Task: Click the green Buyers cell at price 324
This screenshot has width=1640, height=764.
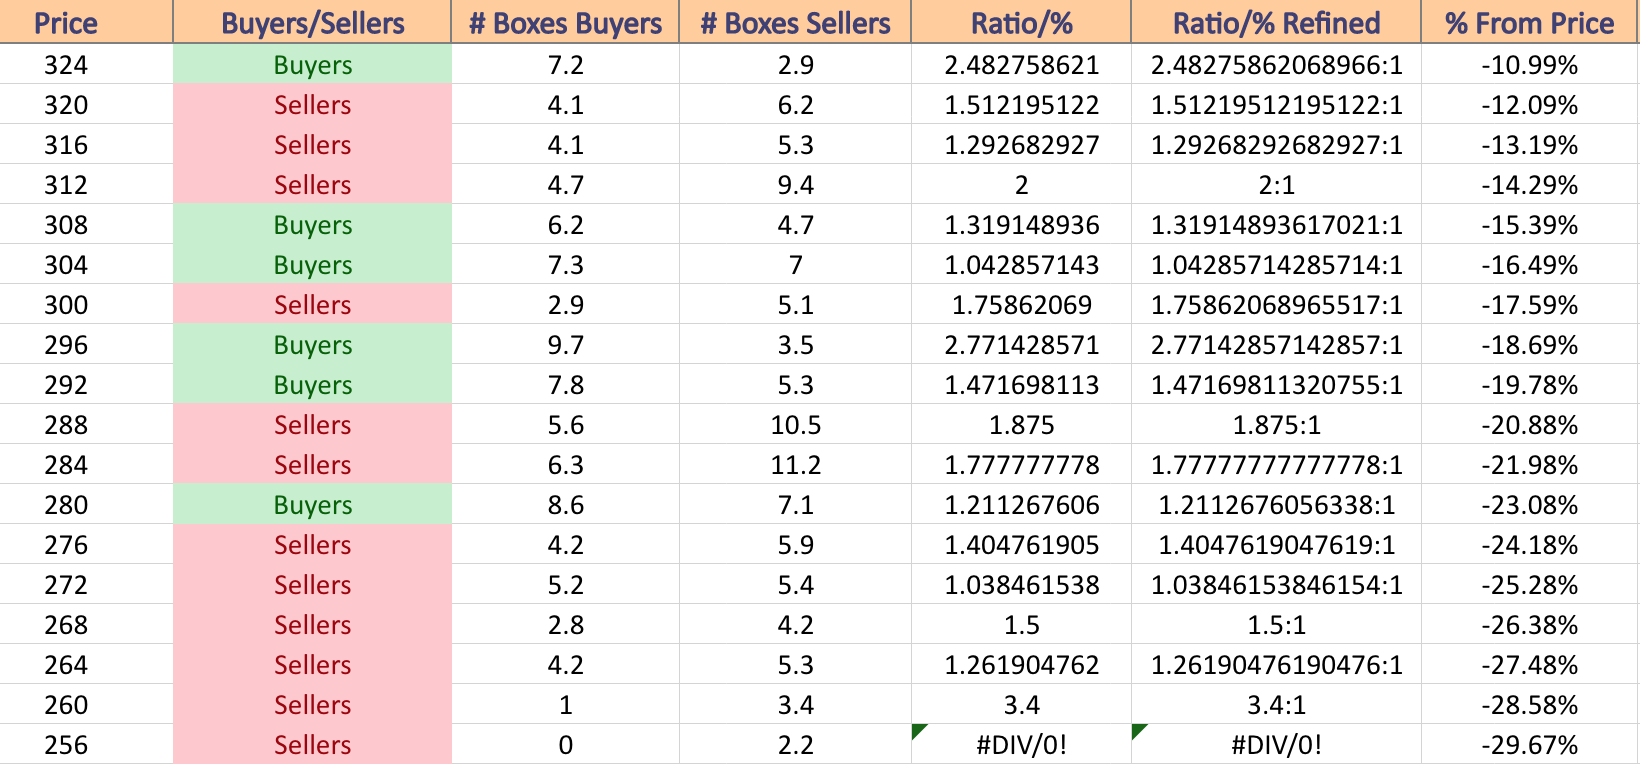Action: pos(312,64)
